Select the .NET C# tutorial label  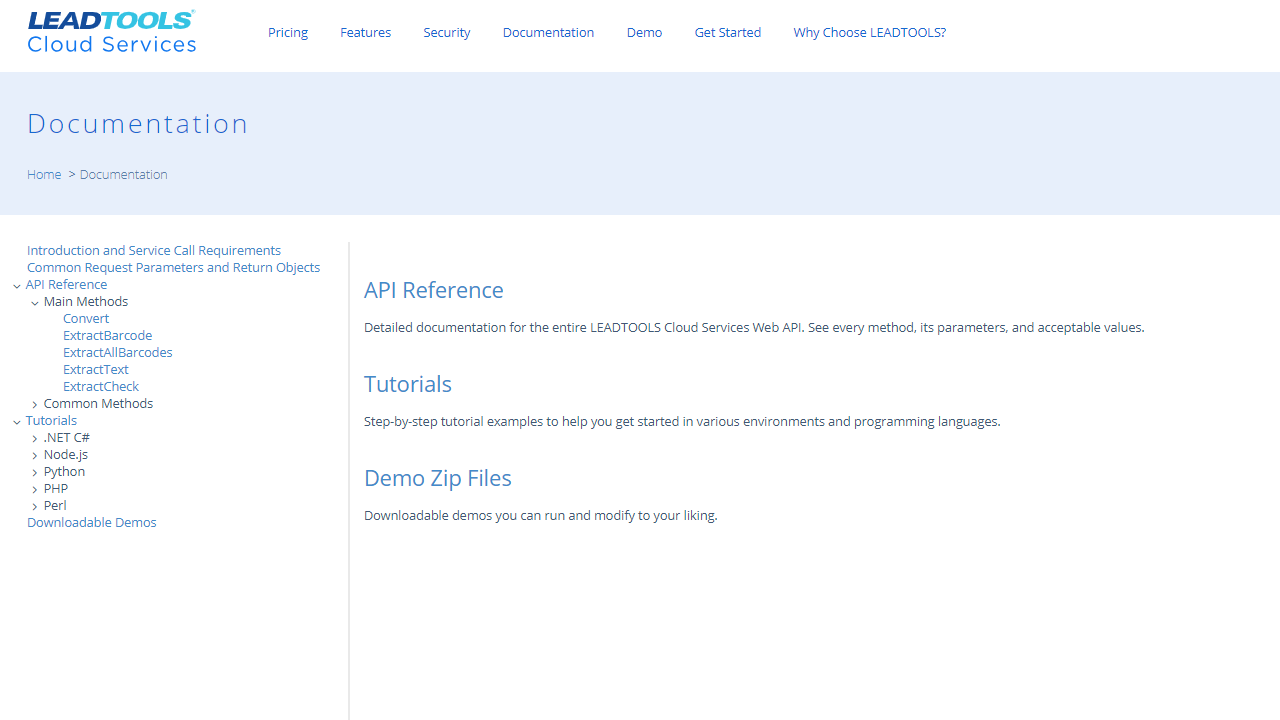(x=67, y=437)
